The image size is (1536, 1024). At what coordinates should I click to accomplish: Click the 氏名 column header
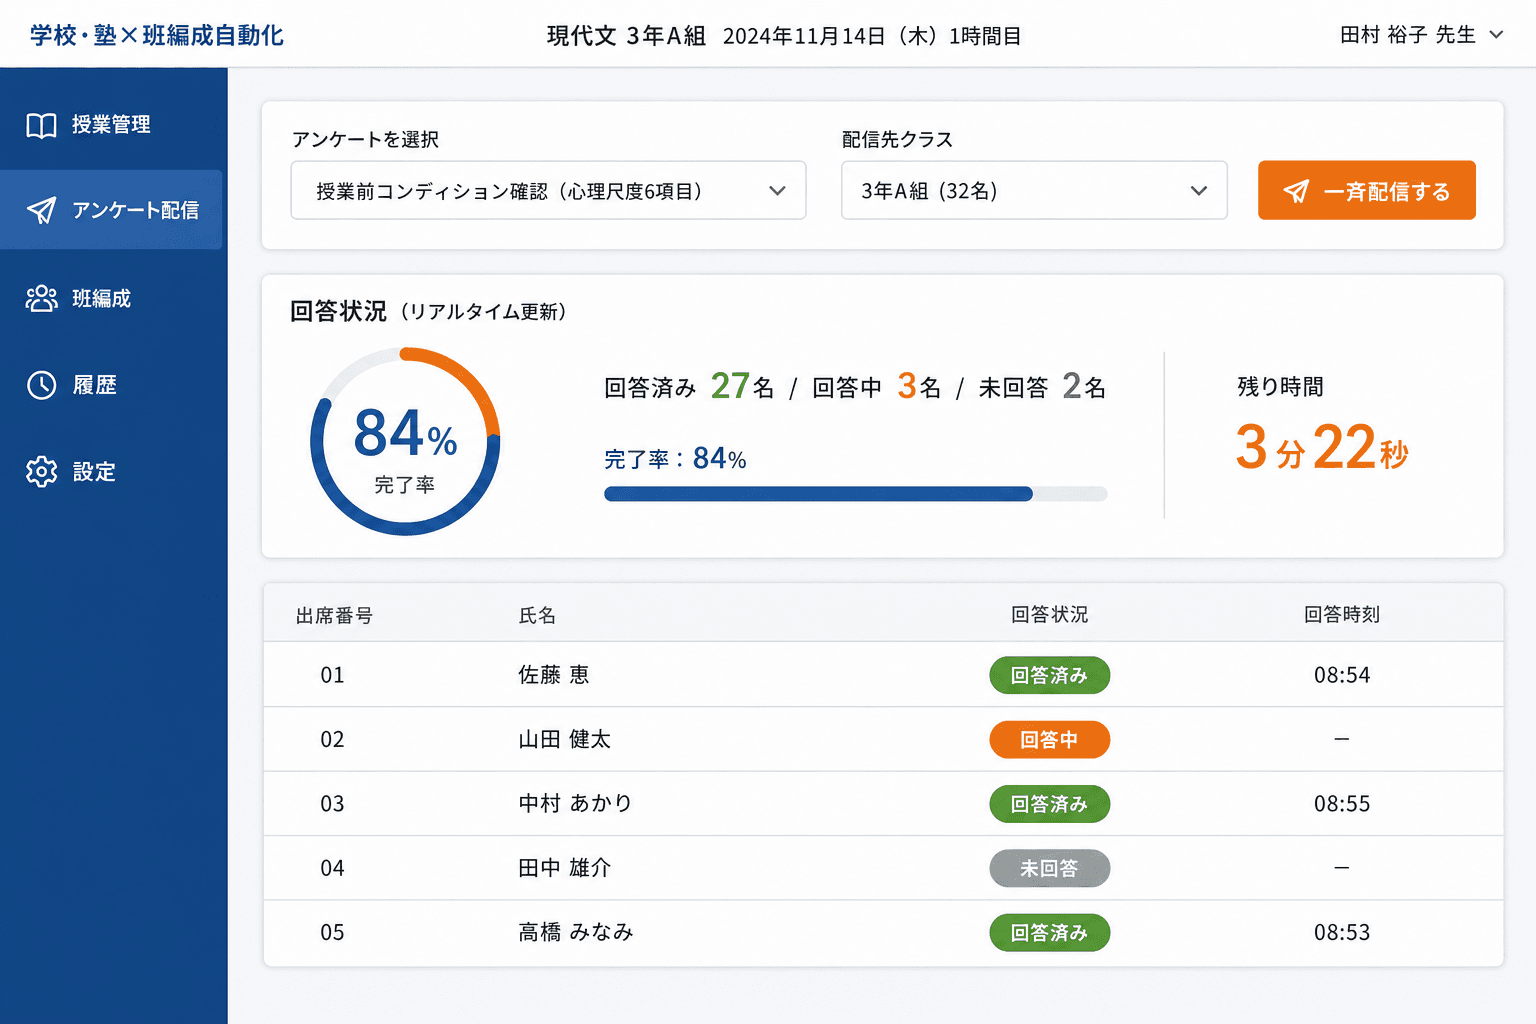[x=537, y=615]
